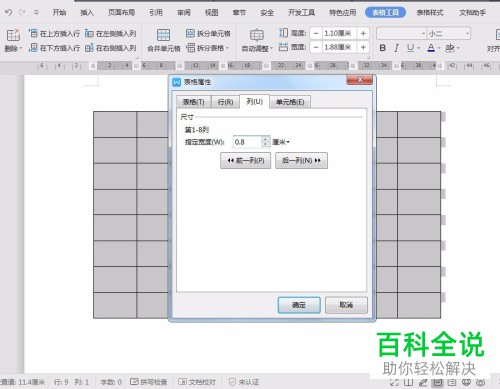Screen dimensions: 500x389
Task: Click 文档校对 in the status bar
Action: point(197,382)
